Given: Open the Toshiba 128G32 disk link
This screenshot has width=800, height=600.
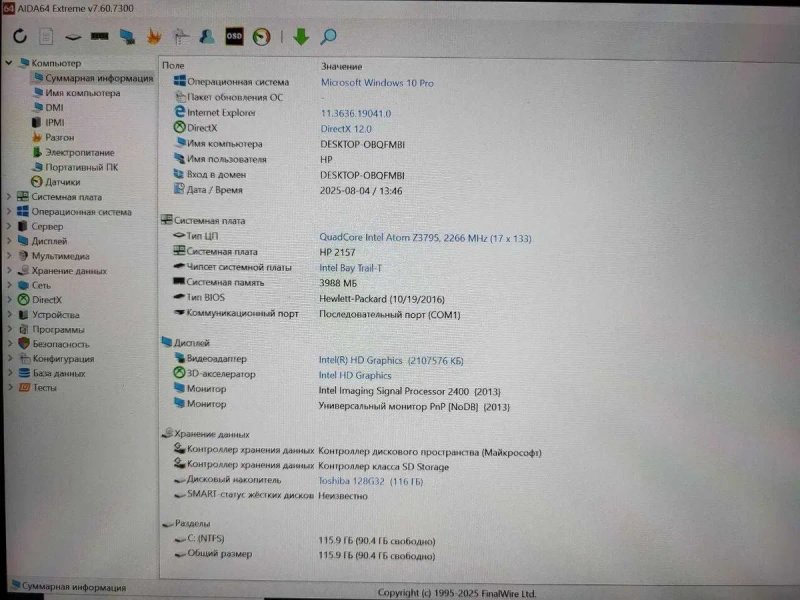Looking at the screenshot, I should tap(370, 481).
